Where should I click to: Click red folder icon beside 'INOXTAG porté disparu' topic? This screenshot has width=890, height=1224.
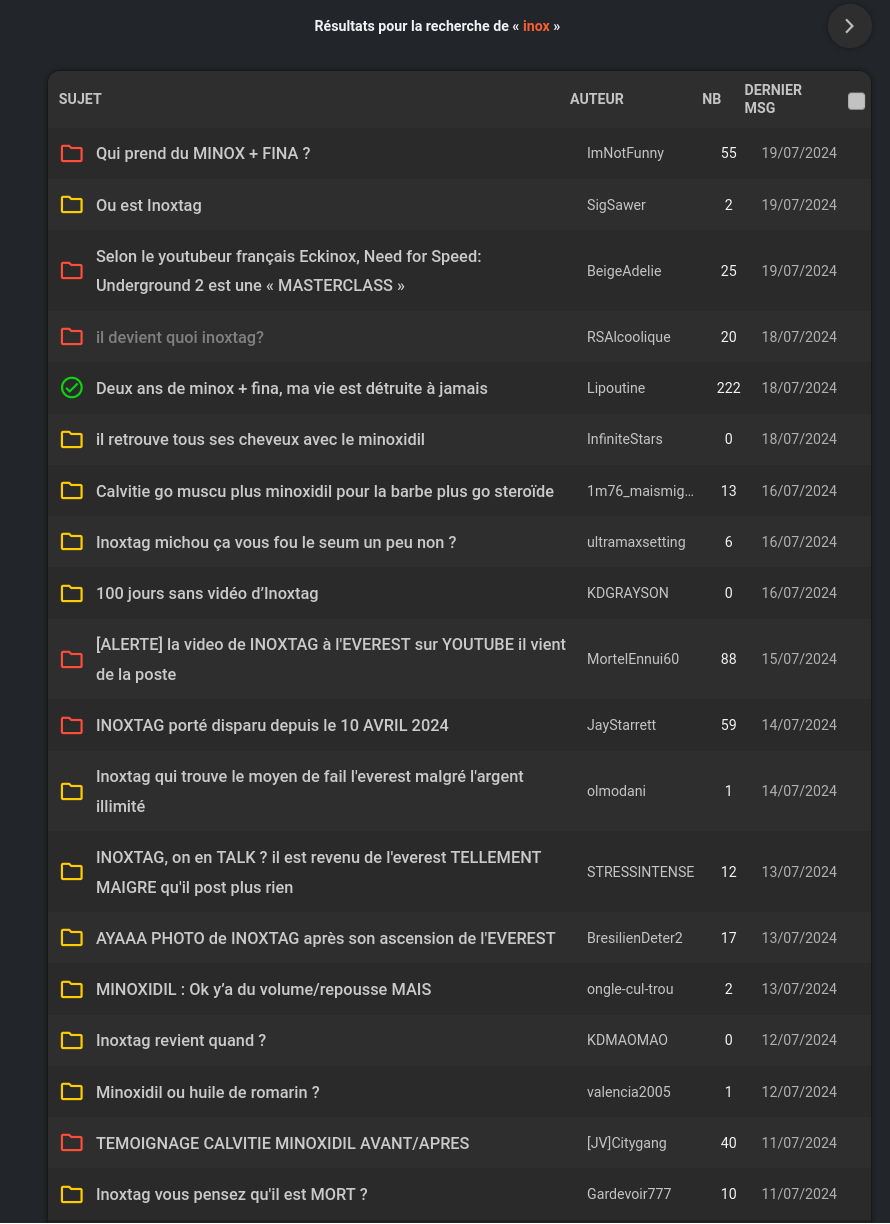coord(71,725)
